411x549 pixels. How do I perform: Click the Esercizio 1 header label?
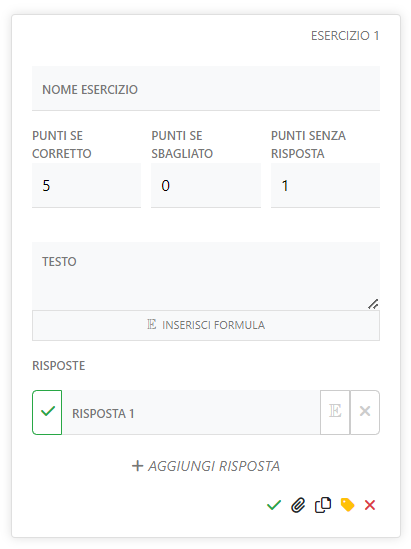click(345, 36)
